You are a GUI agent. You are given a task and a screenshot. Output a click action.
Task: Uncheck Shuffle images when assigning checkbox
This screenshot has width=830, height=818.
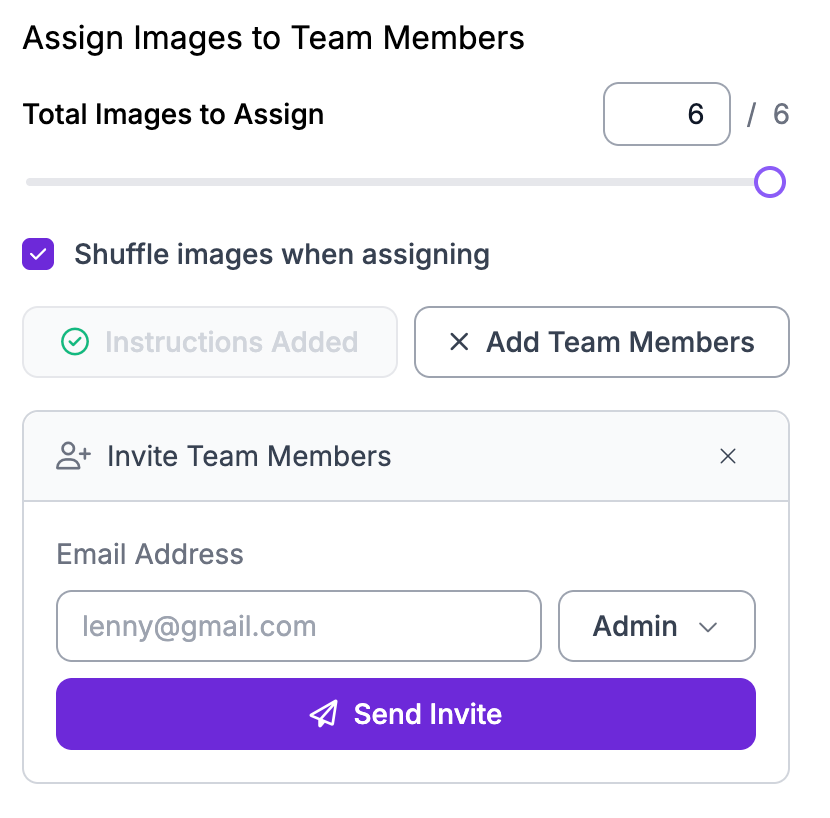[38, 254]
